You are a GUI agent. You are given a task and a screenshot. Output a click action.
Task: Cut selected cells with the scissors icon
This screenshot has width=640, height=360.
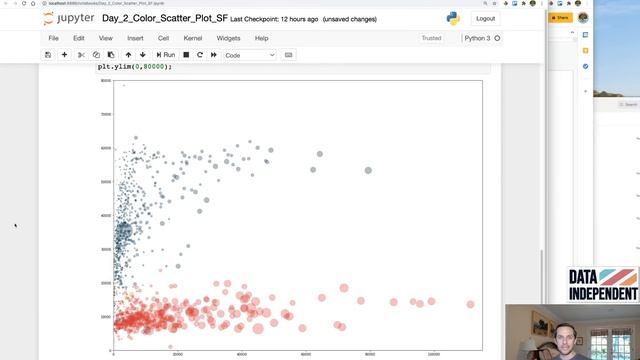point(81,55)
